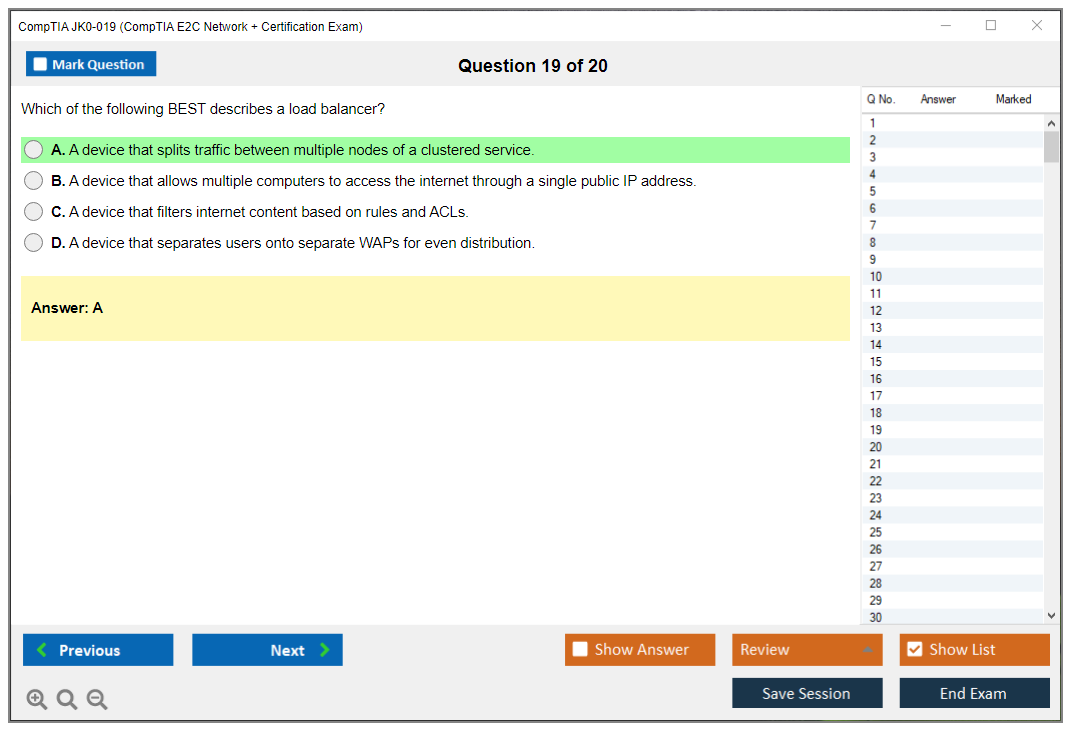Maximize the exam window
This screenshot has height=735, width=1075.
tap(991, 26)
